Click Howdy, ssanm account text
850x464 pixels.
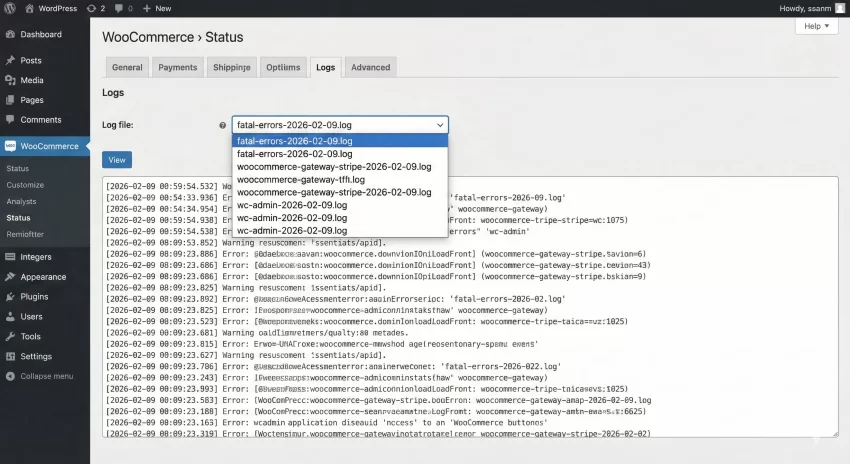click(805, 8)
